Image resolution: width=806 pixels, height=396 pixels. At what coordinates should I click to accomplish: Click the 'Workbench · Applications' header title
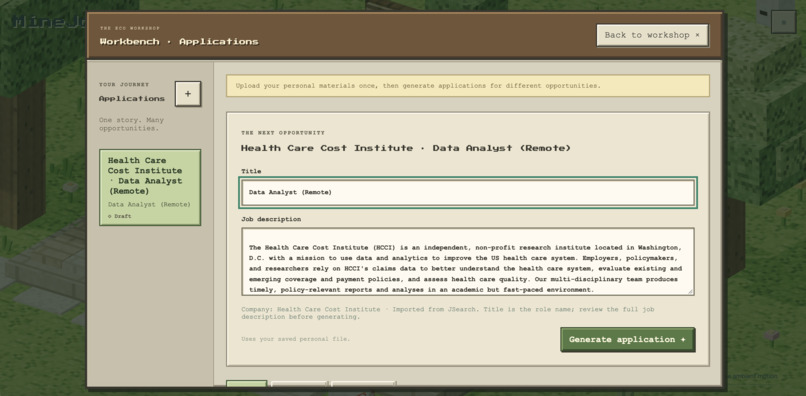pos(179,42)
